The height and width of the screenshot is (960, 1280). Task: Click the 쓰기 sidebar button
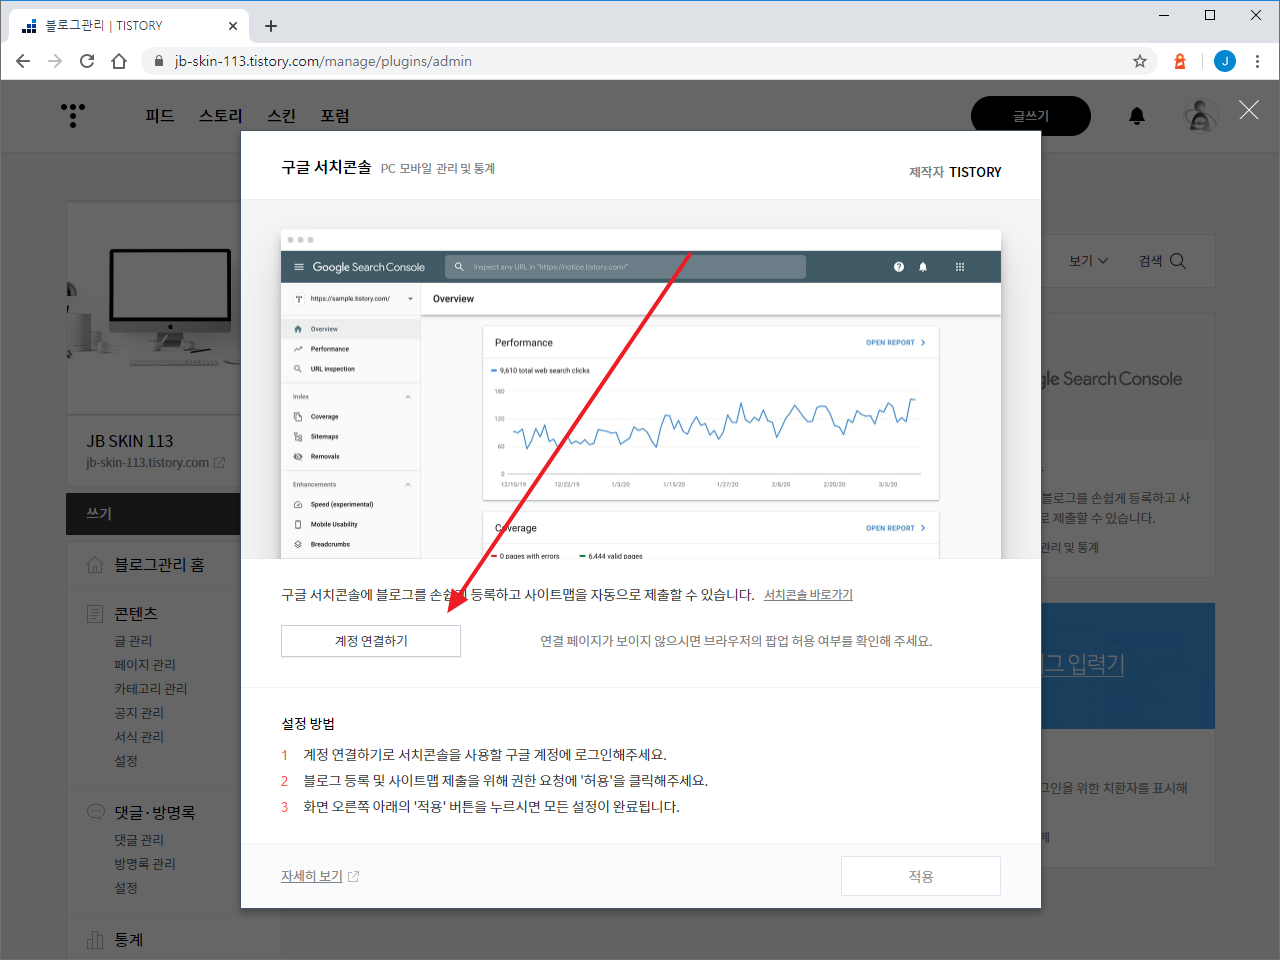(153, 514)
